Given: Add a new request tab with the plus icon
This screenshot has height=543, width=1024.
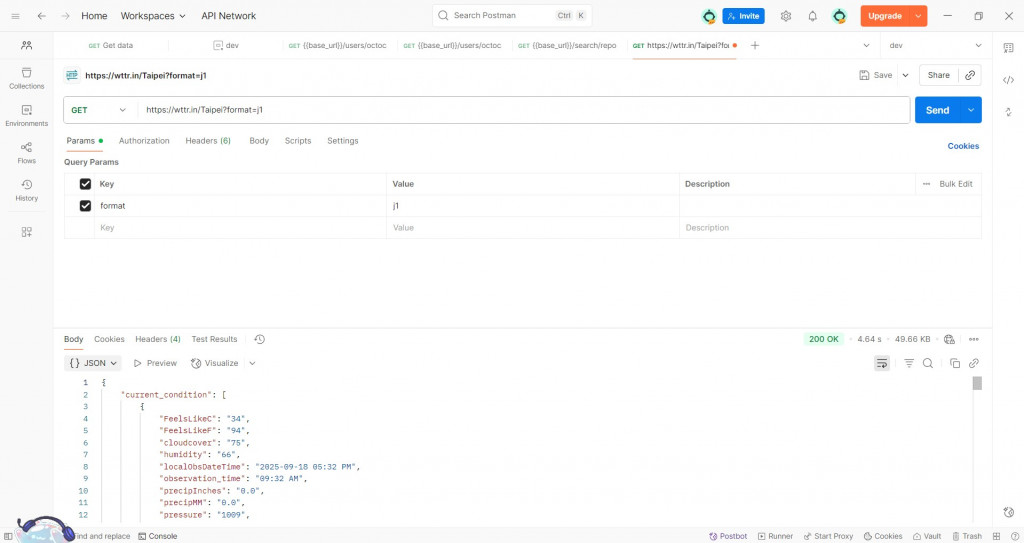Looking at the screenshot, I should 755,45.
